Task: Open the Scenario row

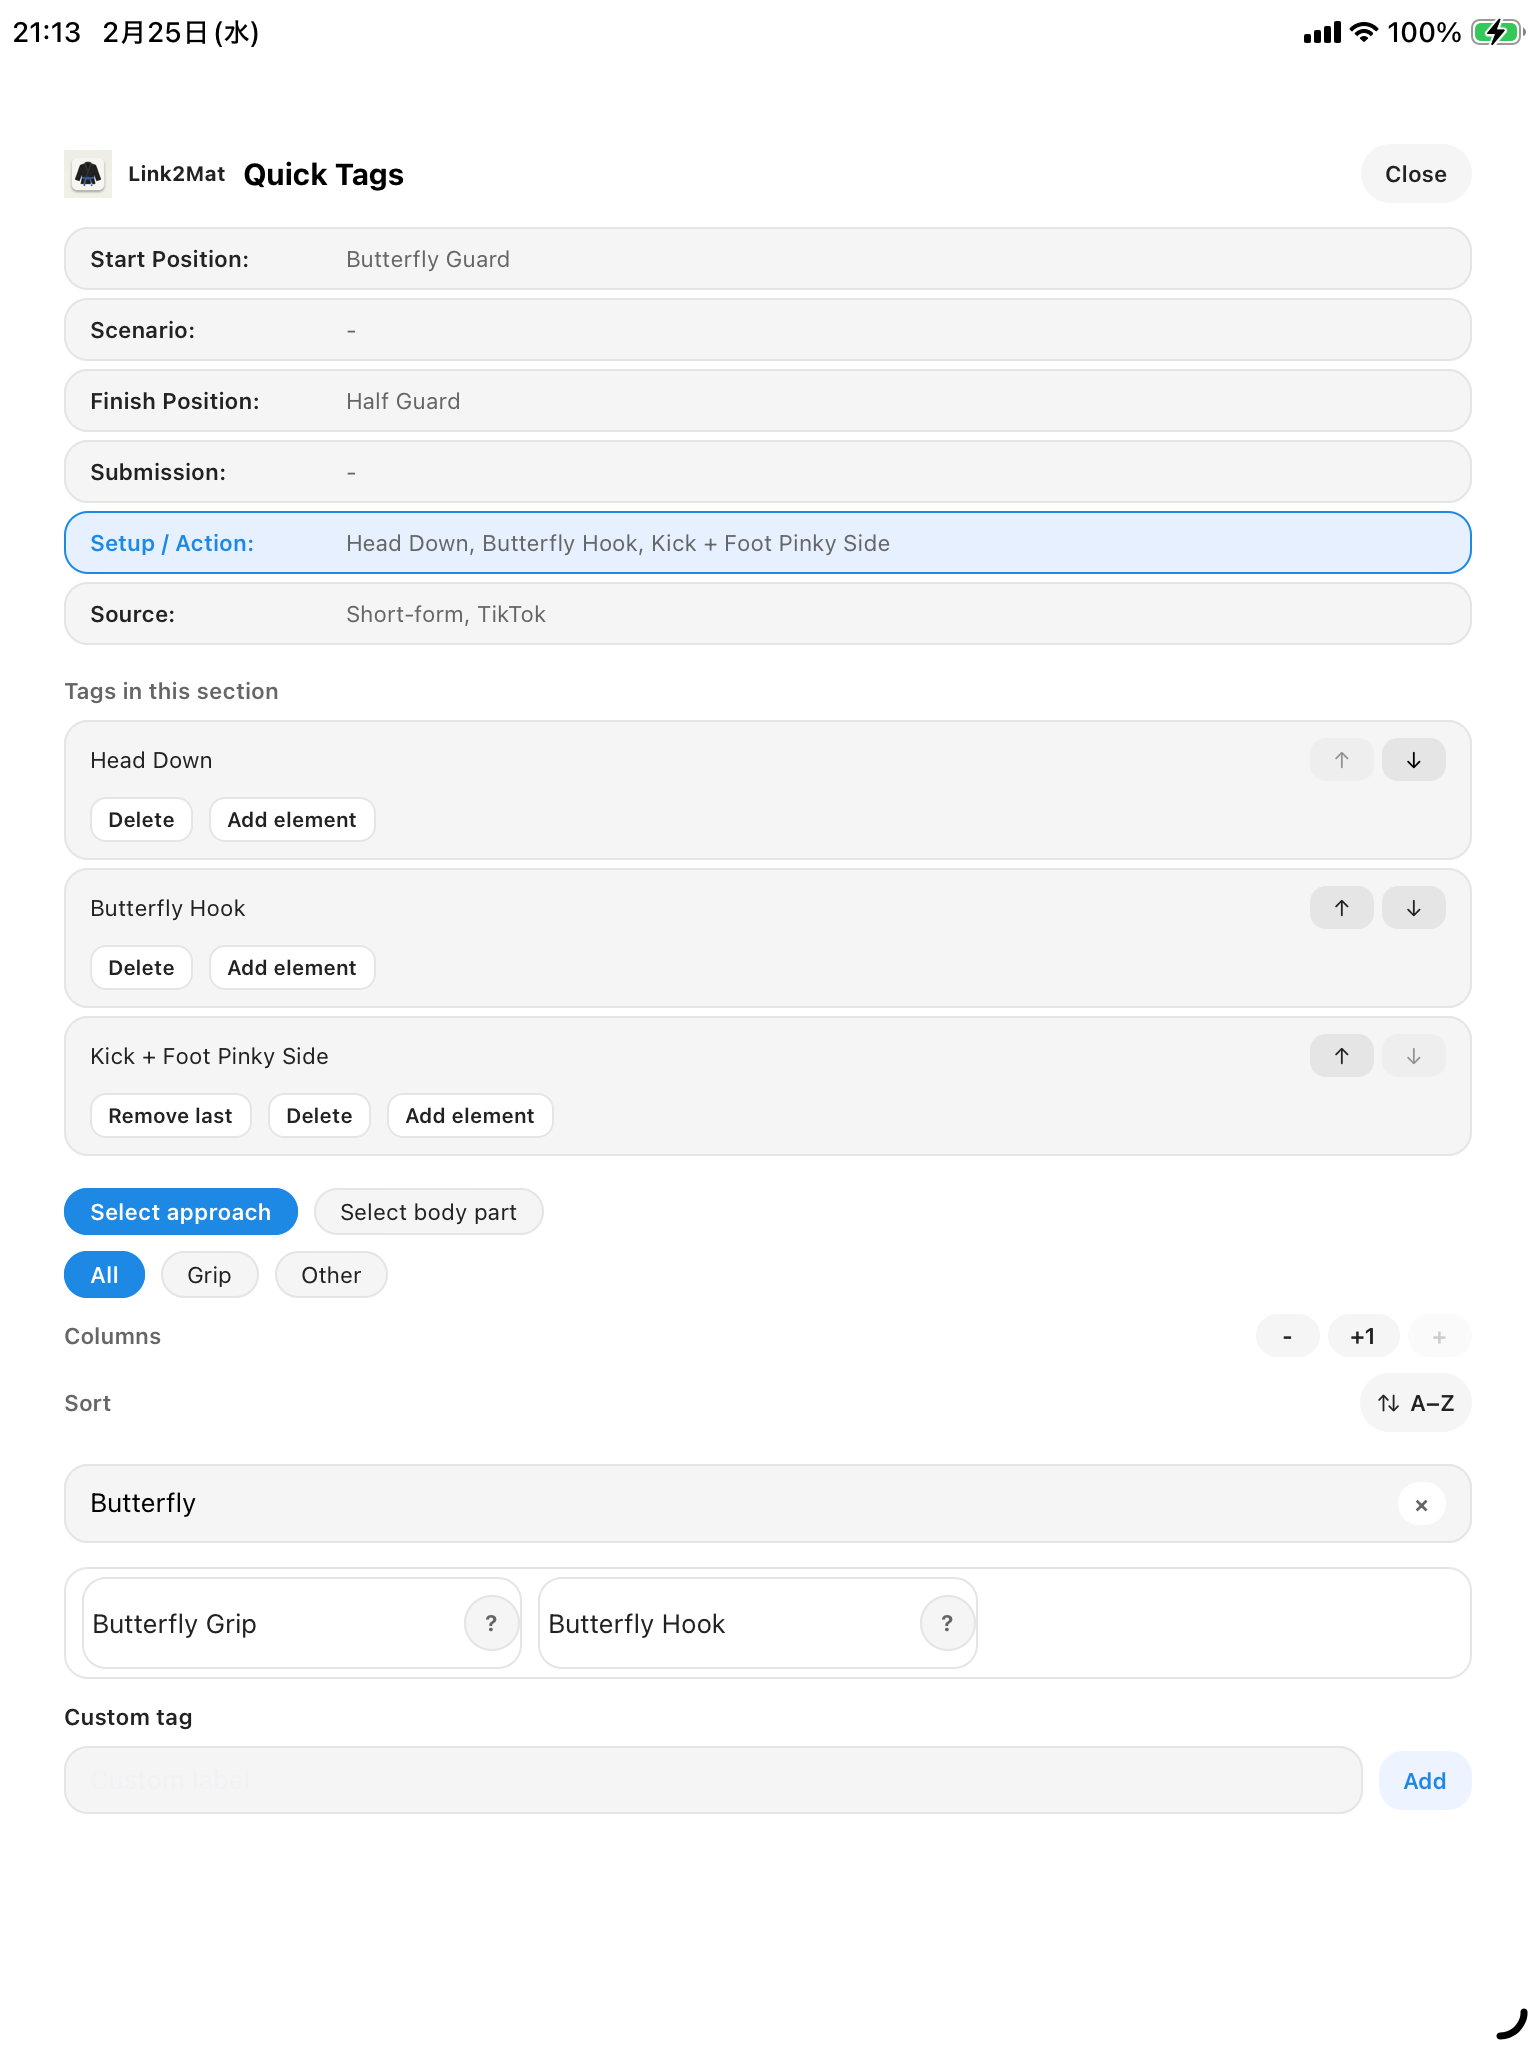Action: pyautogui.click(x=768, y=330)
